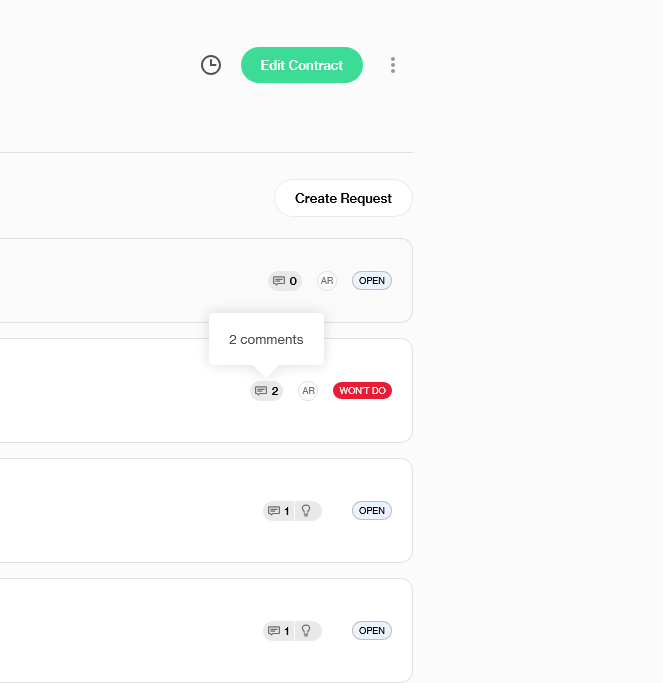Click the Edit Contract button
Screen dimensions: 663x683
pos(302,65)
